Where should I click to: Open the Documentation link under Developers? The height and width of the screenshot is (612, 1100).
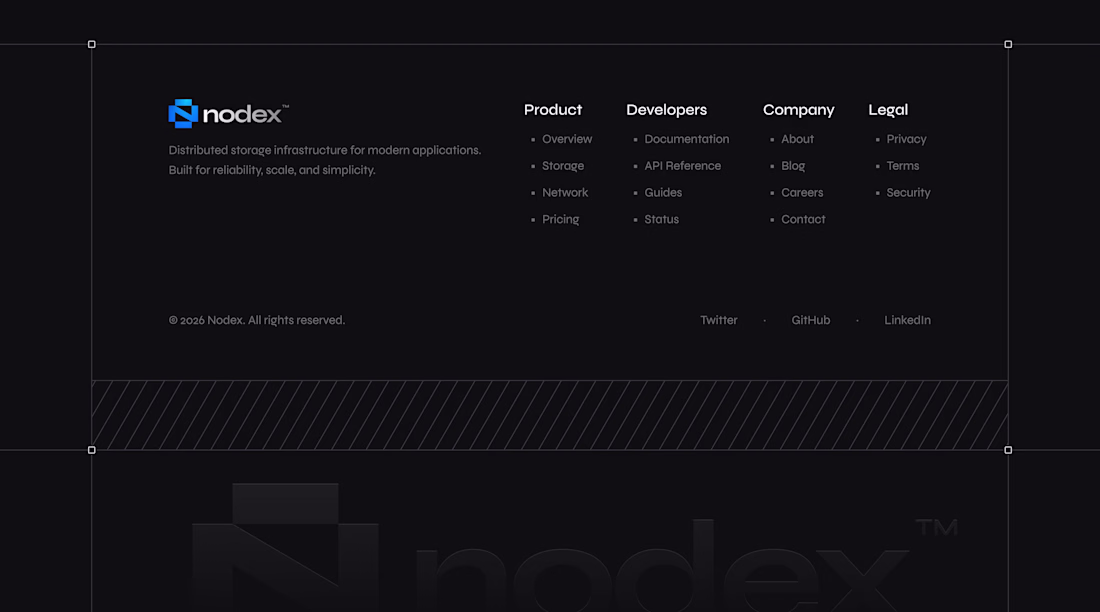(687, 139)
